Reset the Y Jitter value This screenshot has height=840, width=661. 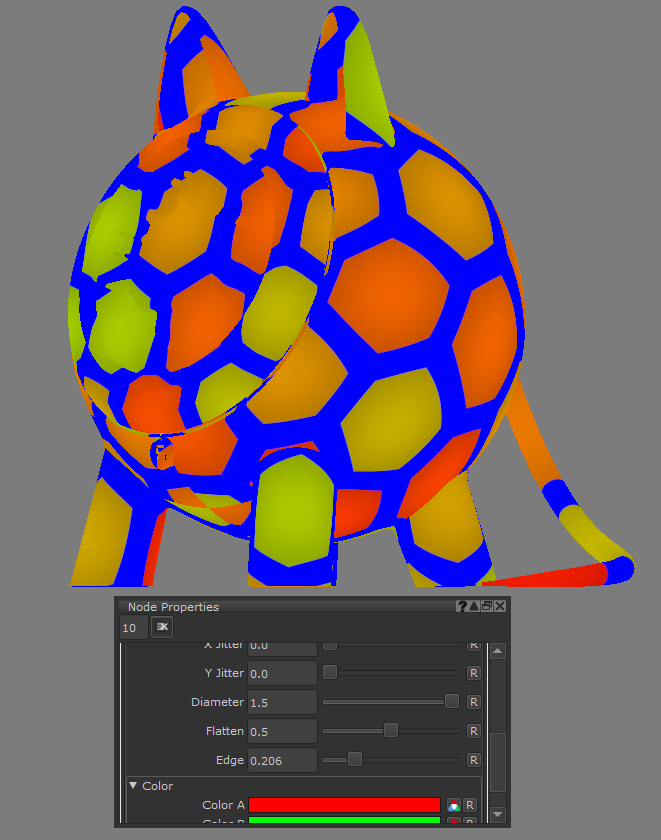click(x=474, y=673)
